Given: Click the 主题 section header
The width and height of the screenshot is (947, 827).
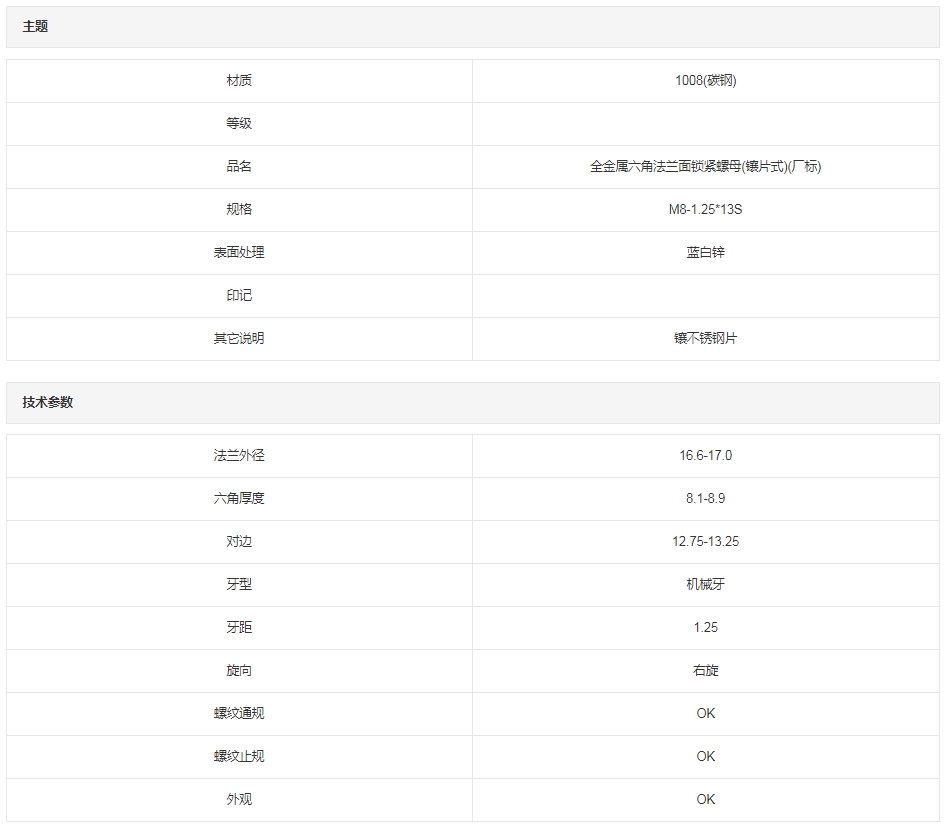Looking at the screenshot, I should pyautogui.click(x=36, y=27).
